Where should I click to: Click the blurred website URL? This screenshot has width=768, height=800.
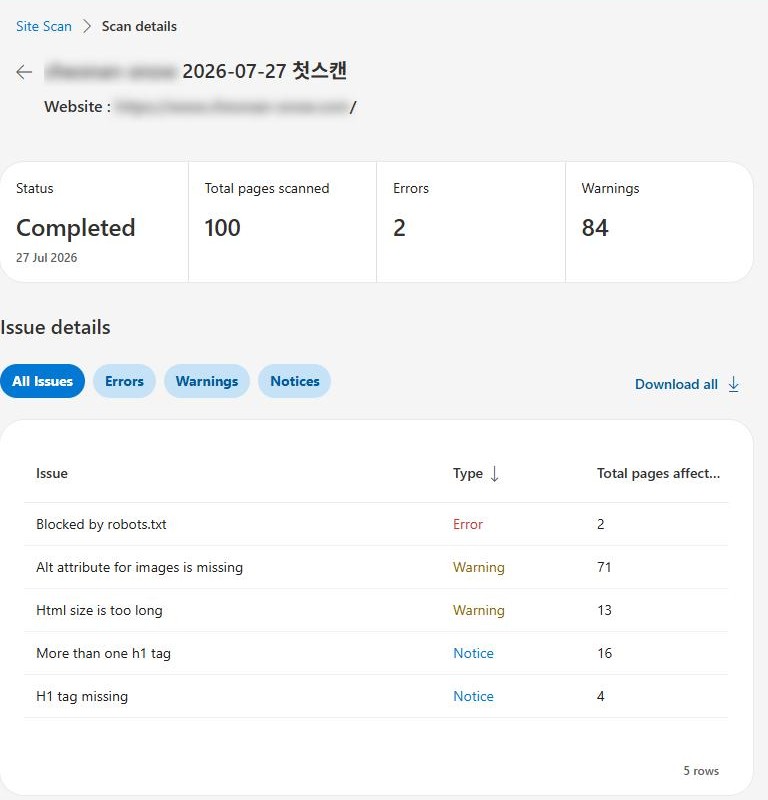232,107
